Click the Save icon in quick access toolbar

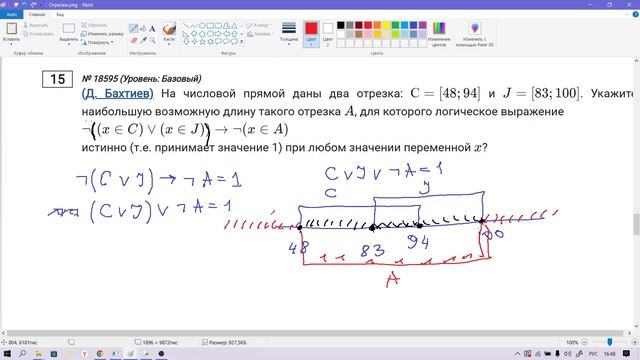click(16, 5)
